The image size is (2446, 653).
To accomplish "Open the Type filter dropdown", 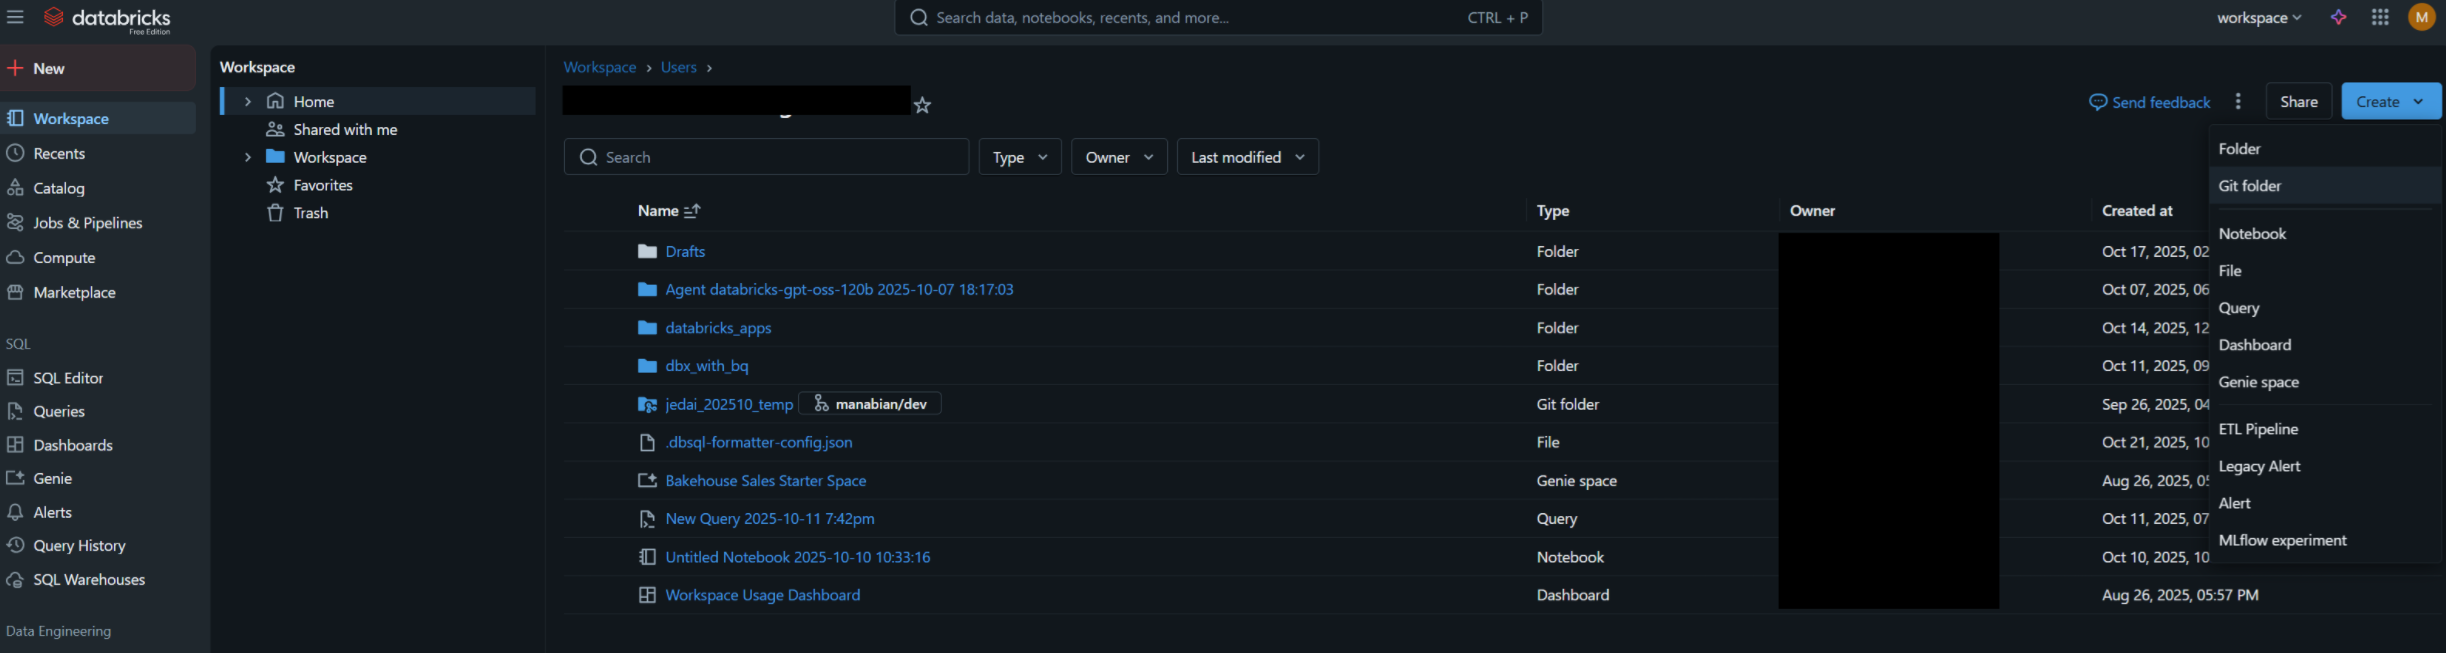I will [x=1020, y=157].
